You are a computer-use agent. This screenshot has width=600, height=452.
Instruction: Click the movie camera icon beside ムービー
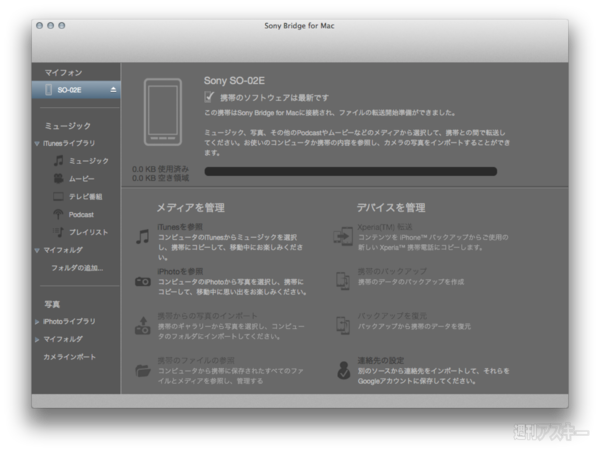(58, 179)
